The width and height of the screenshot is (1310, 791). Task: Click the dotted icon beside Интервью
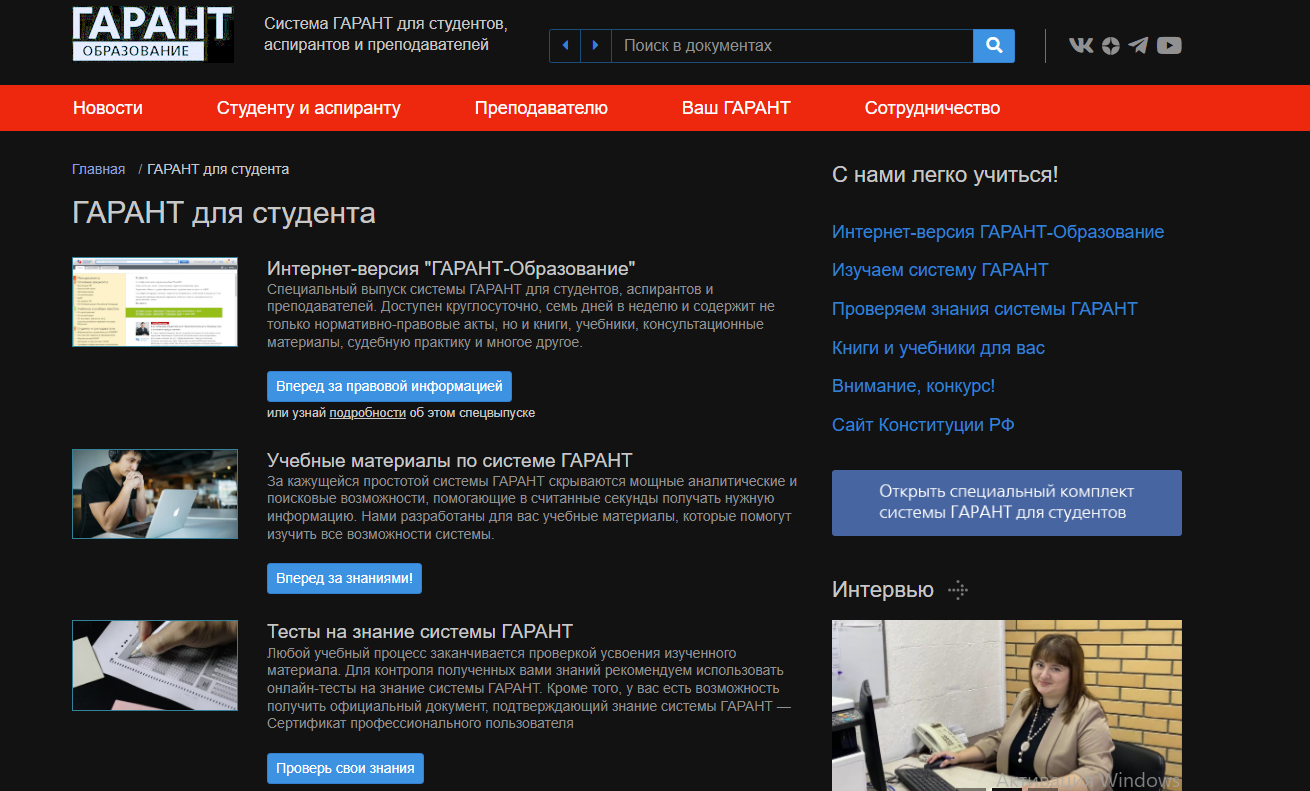958,590
